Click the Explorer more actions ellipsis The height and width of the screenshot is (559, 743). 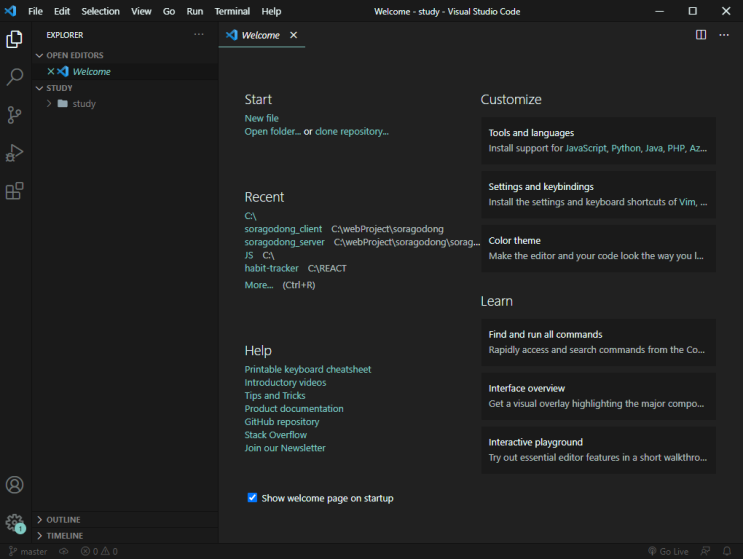click(x=199, y=35)
